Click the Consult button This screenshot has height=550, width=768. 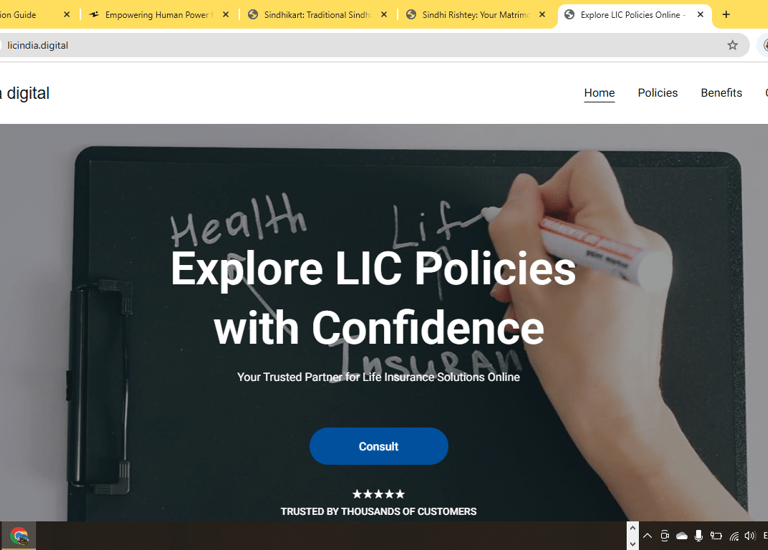click(x=379, y=446)
